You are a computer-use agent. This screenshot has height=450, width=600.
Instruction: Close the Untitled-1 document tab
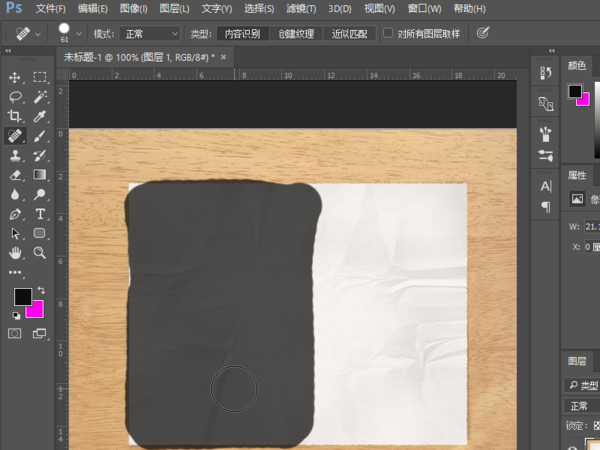[x=223, y=57]
